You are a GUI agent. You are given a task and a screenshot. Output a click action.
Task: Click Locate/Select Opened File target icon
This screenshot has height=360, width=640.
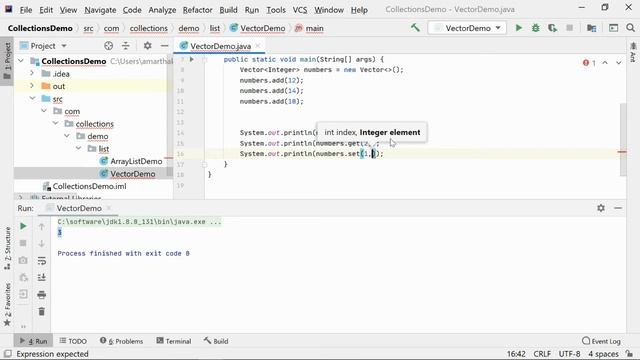coord(108,46)
